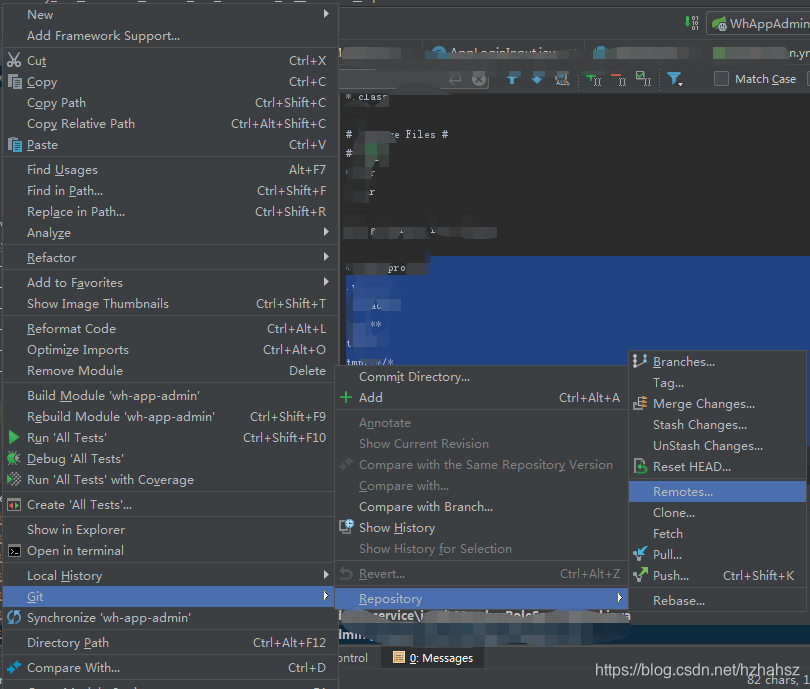Image resolution: width=810 pixels, height=689 pixels.
Task: Select Directory Path menu item
Action: tap(170, 643)
